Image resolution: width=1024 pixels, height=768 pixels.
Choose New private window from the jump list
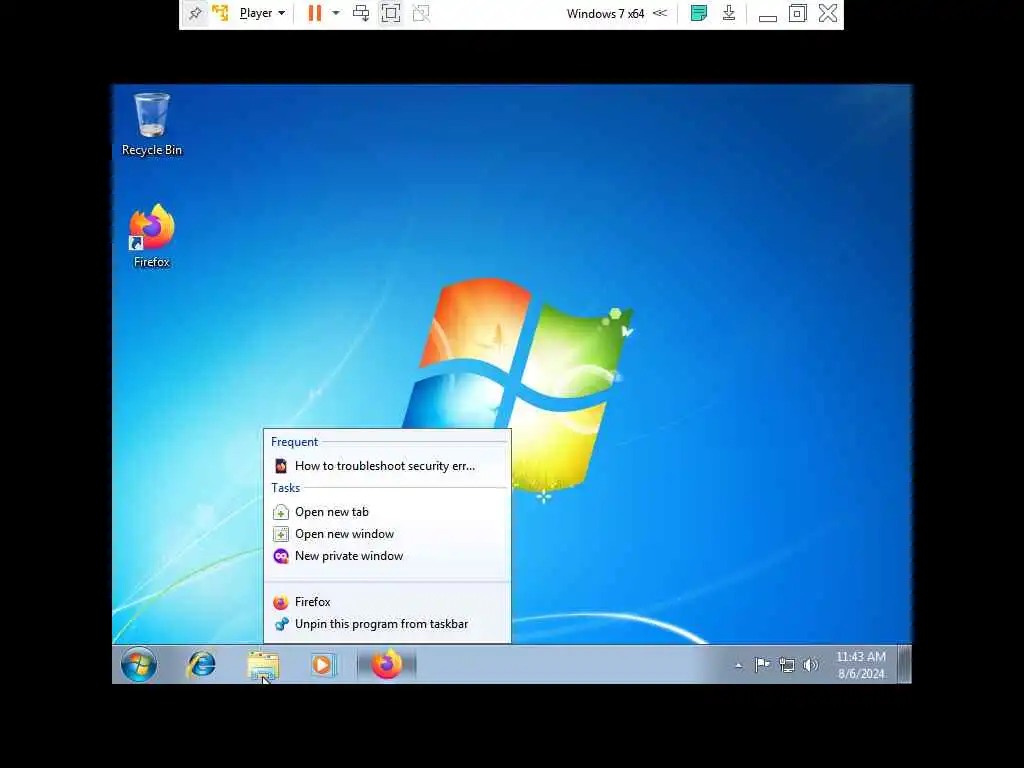tap(387, 556)
